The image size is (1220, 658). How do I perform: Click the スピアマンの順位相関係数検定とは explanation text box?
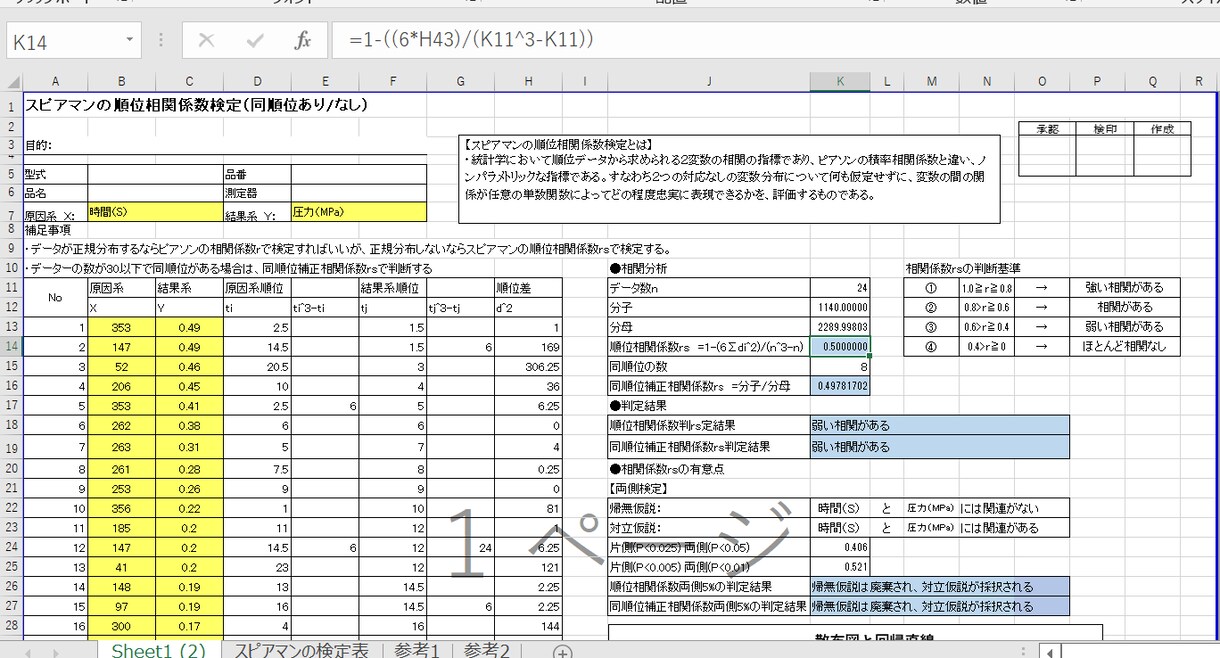[729, 179]
